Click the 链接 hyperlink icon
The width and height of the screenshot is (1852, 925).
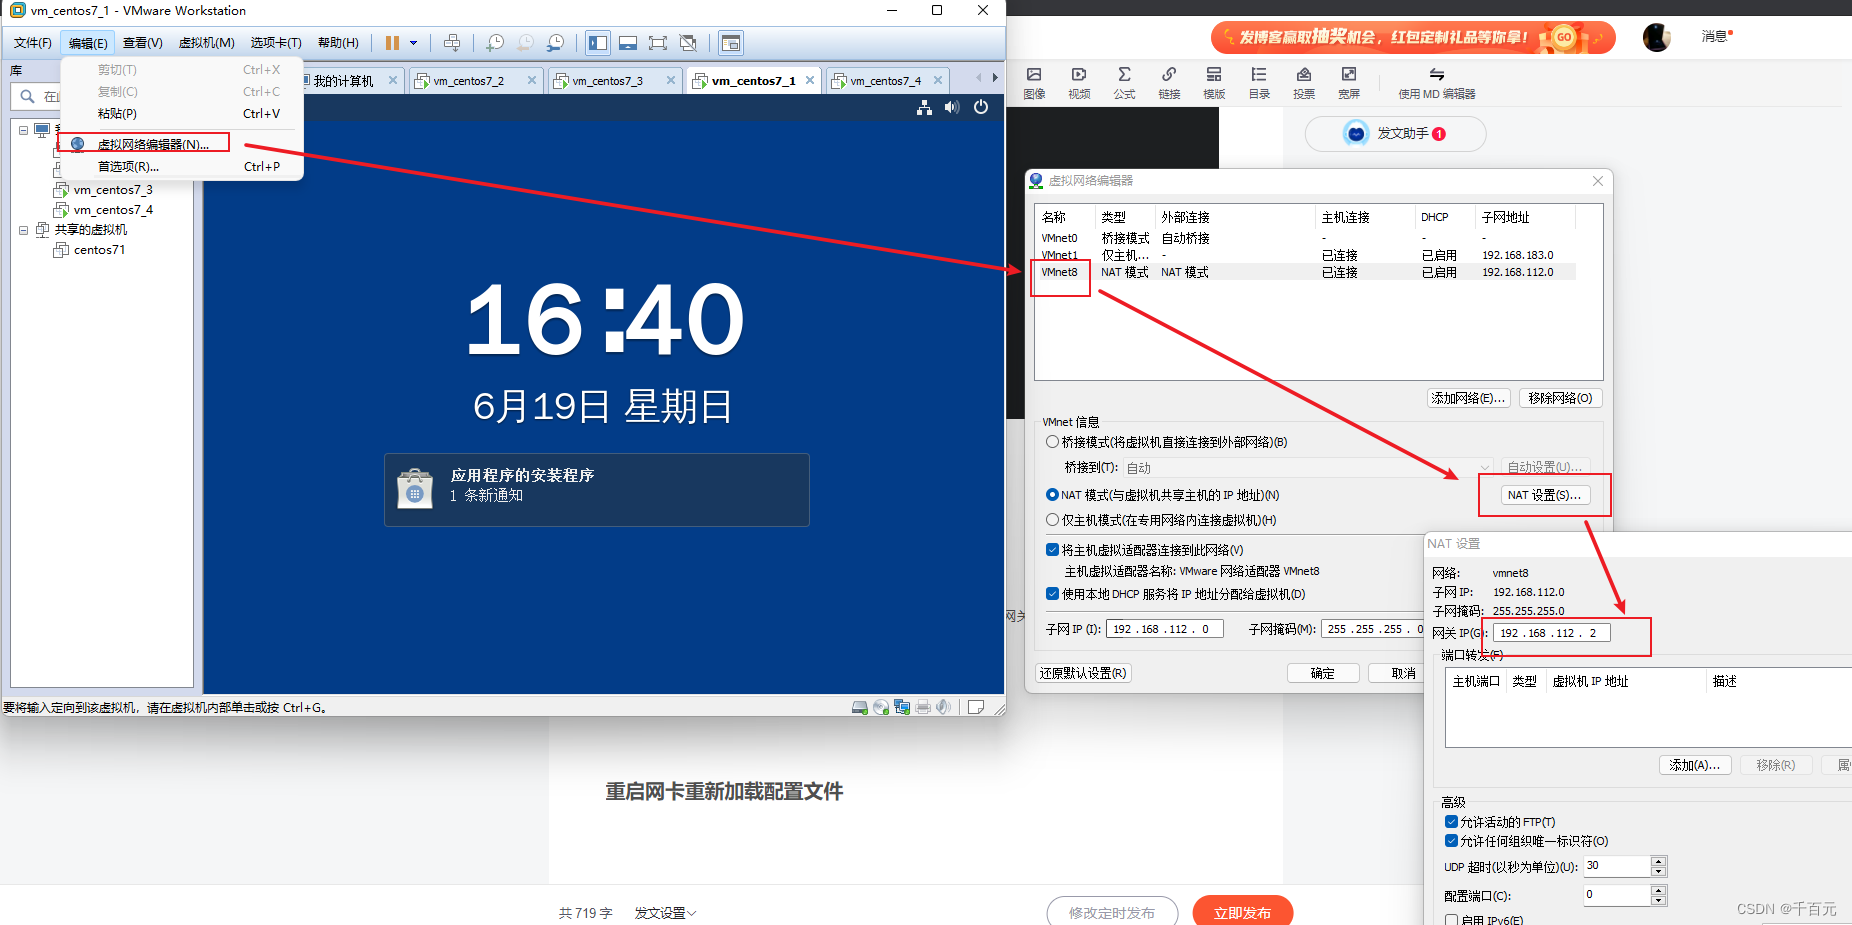coord(1169,82)
